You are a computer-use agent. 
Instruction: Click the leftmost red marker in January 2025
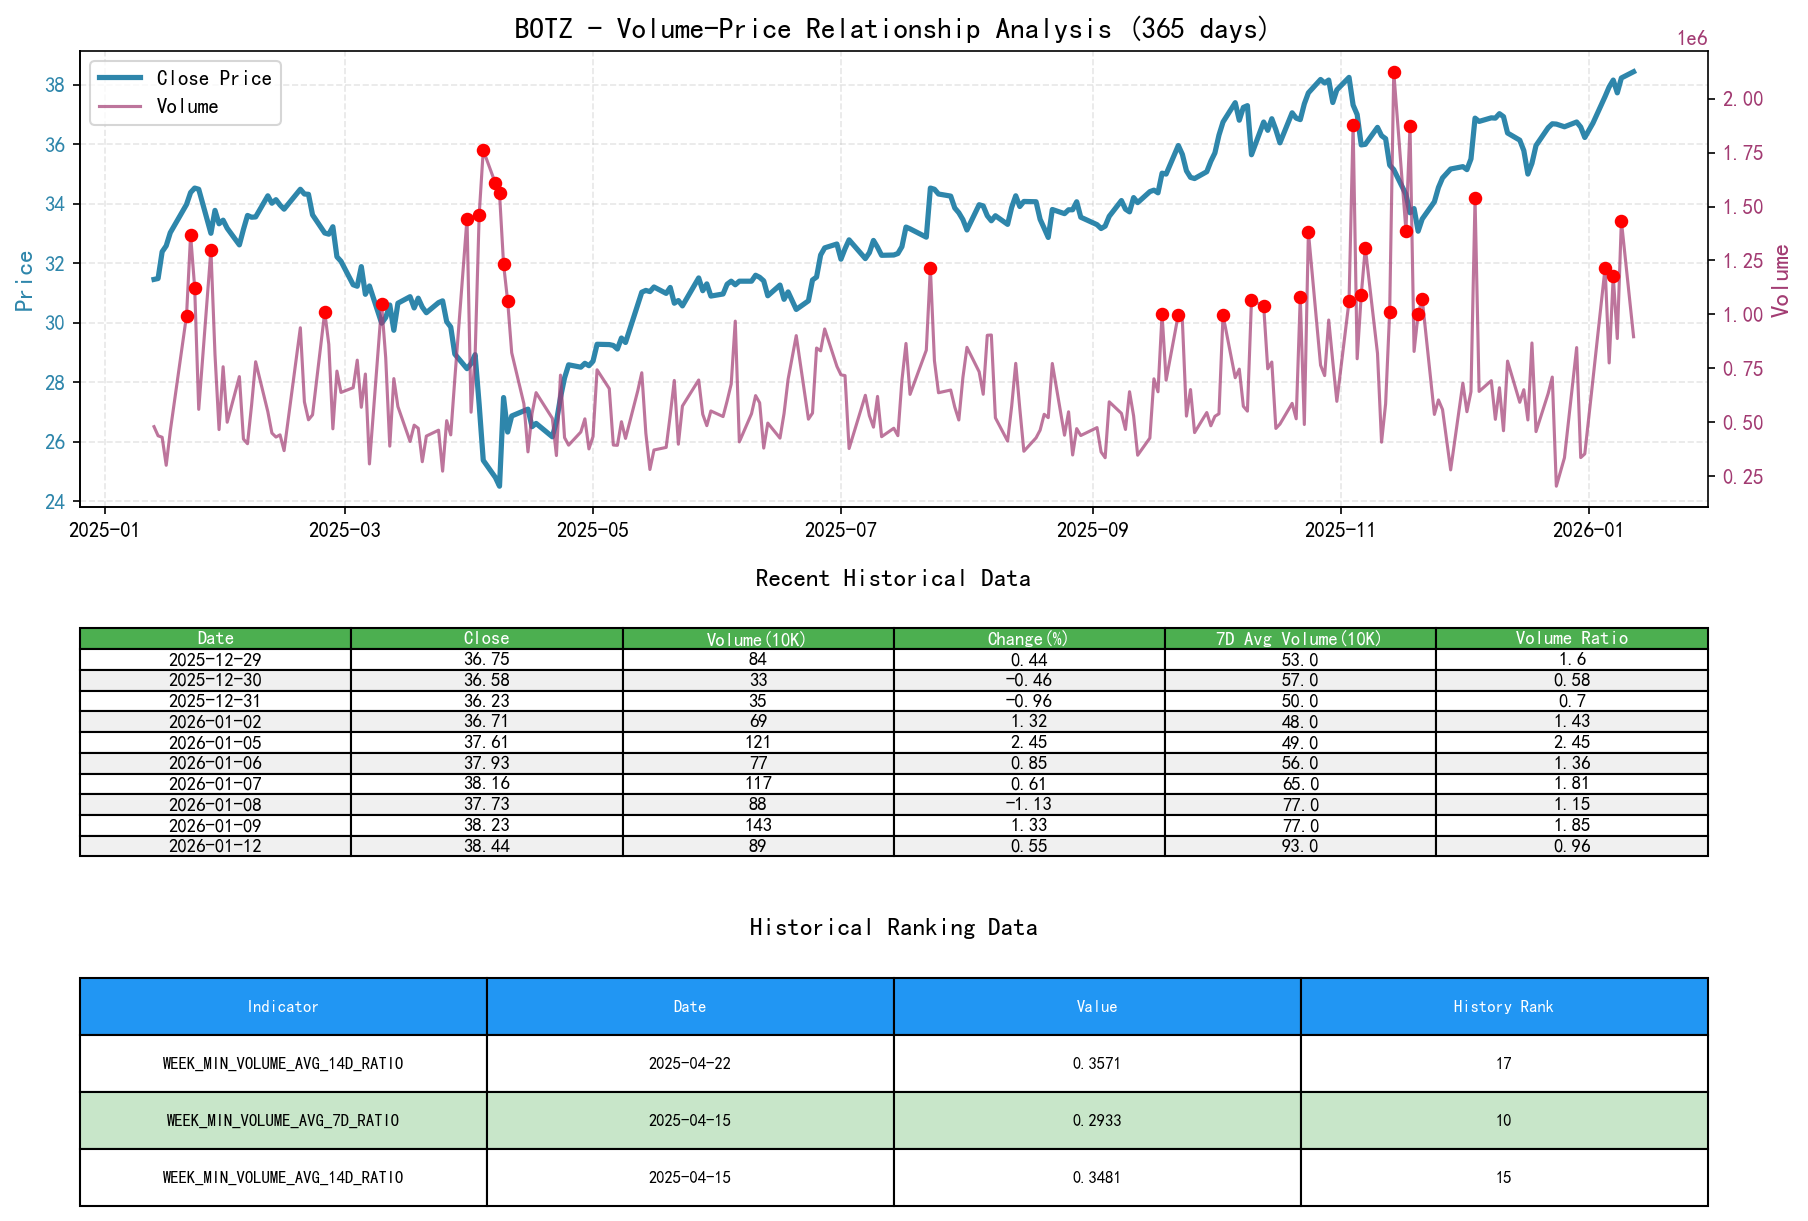[x=186, y=317]
